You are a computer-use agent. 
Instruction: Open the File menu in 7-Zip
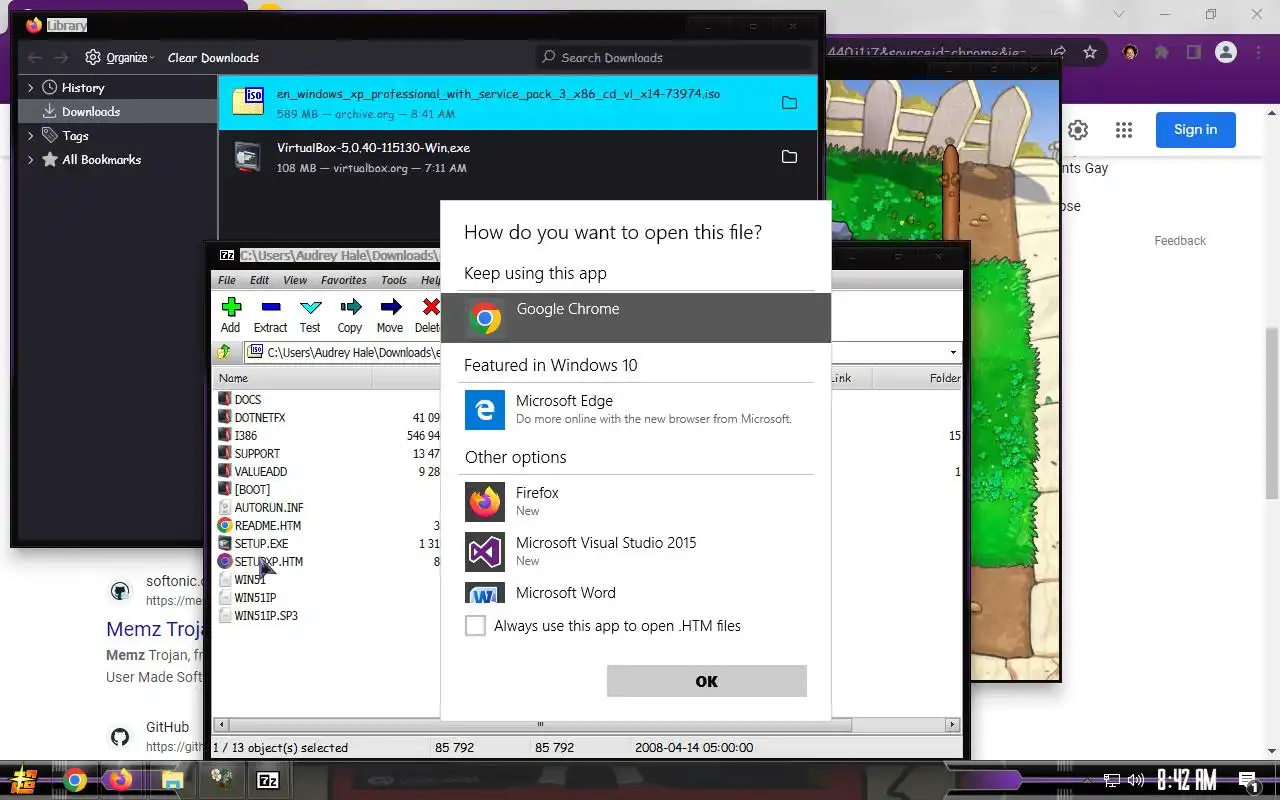(x=227, y=280)
